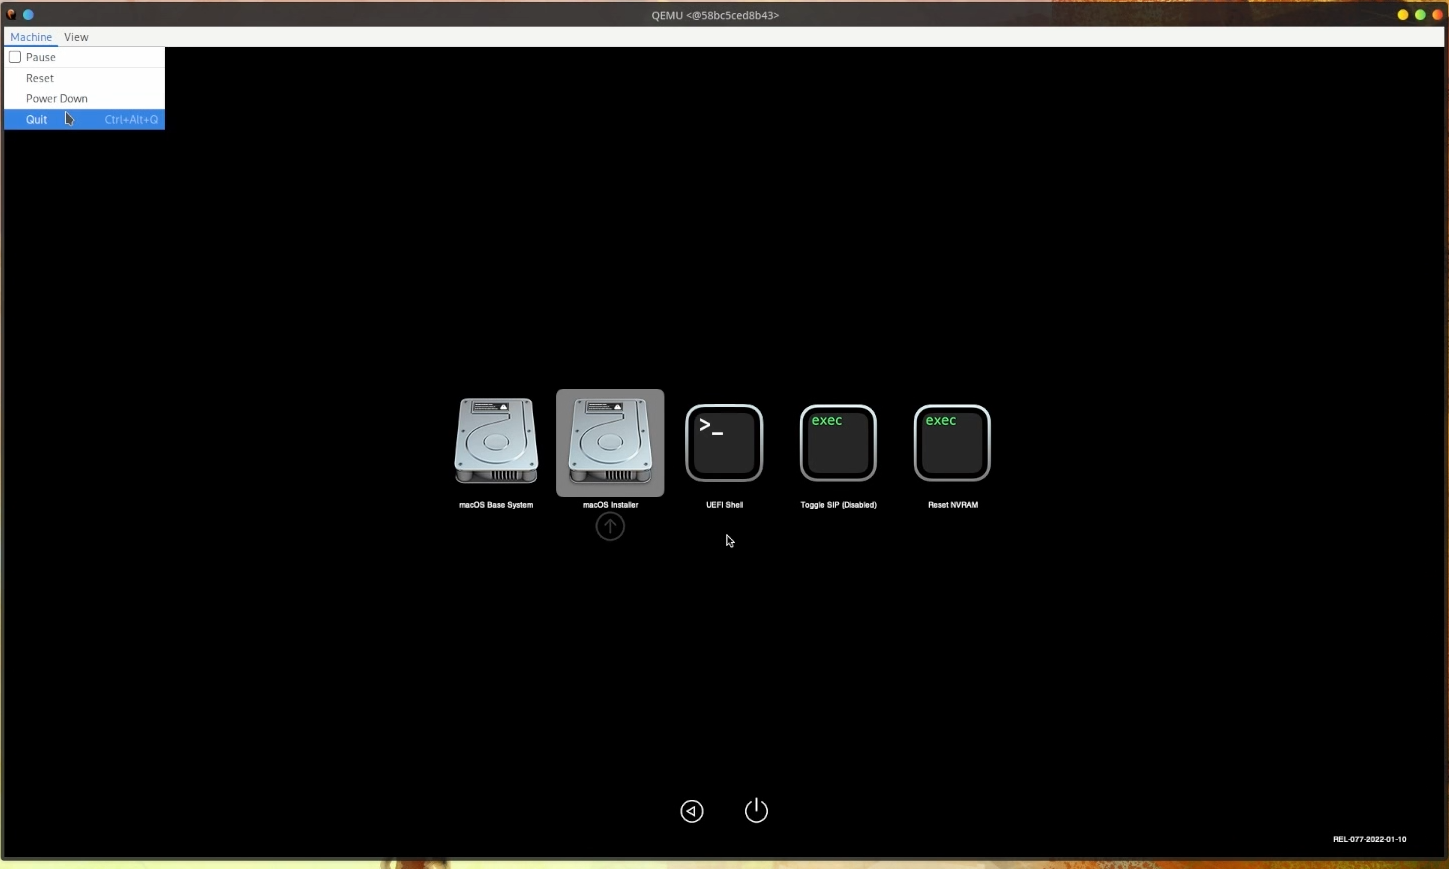The image size is (1449, 869).
Task: Click the Toggle SIP (Disabled) label text
Action: [838, 505]
